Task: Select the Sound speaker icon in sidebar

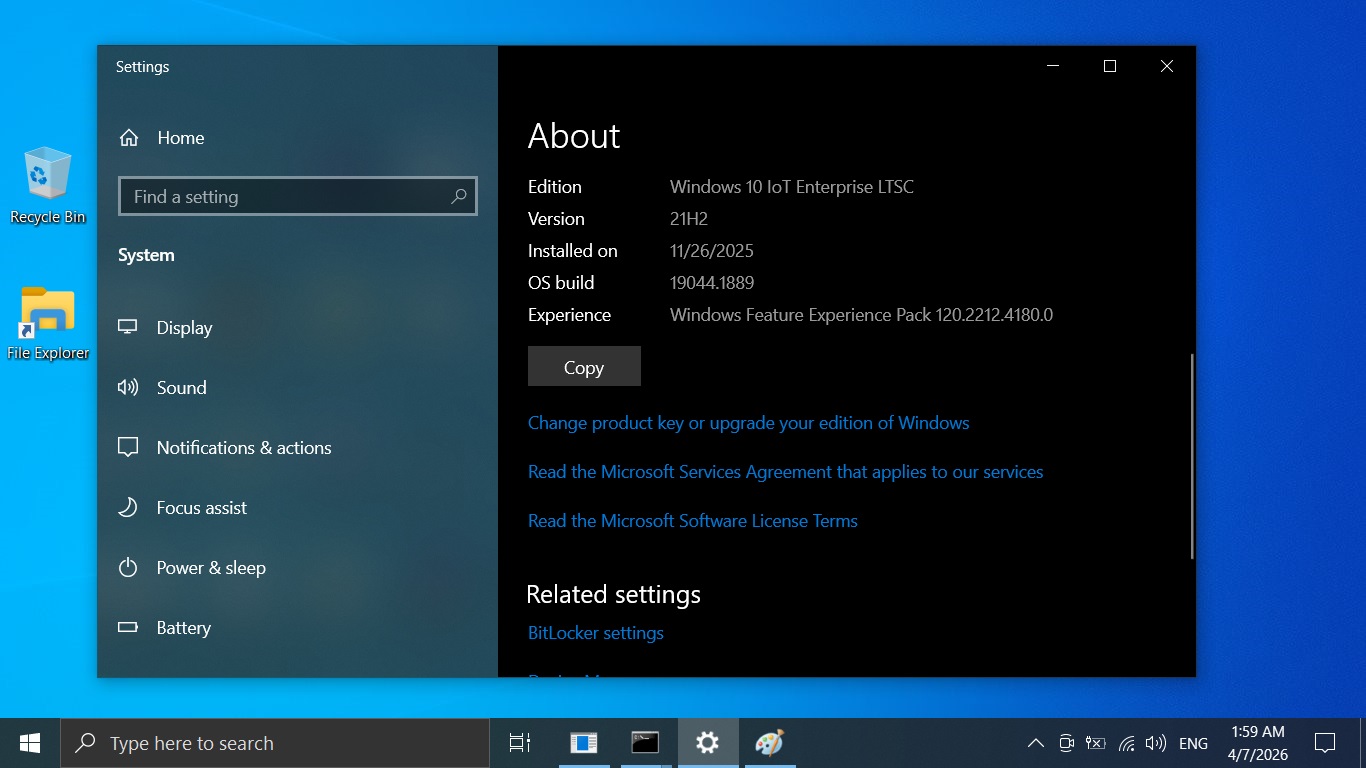Action: tap(128, 387)
